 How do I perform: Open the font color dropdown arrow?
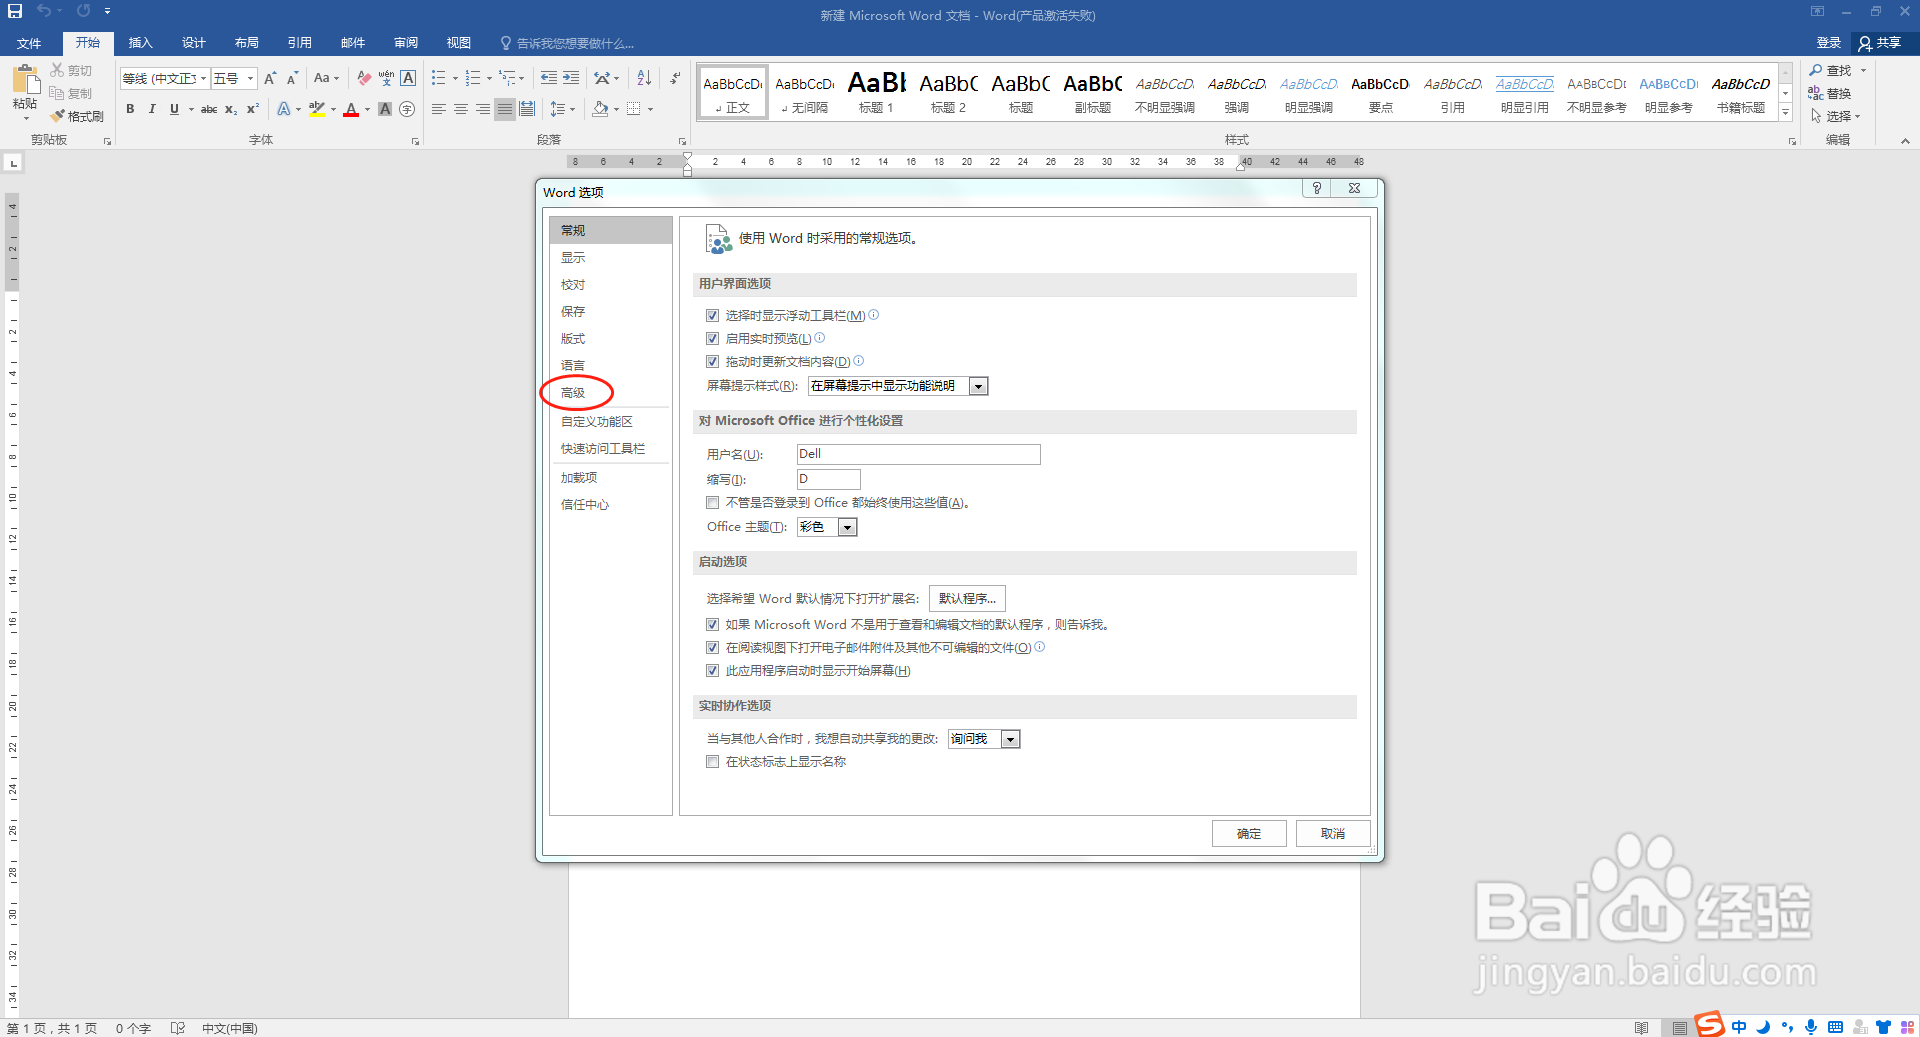tap(367, 109)
